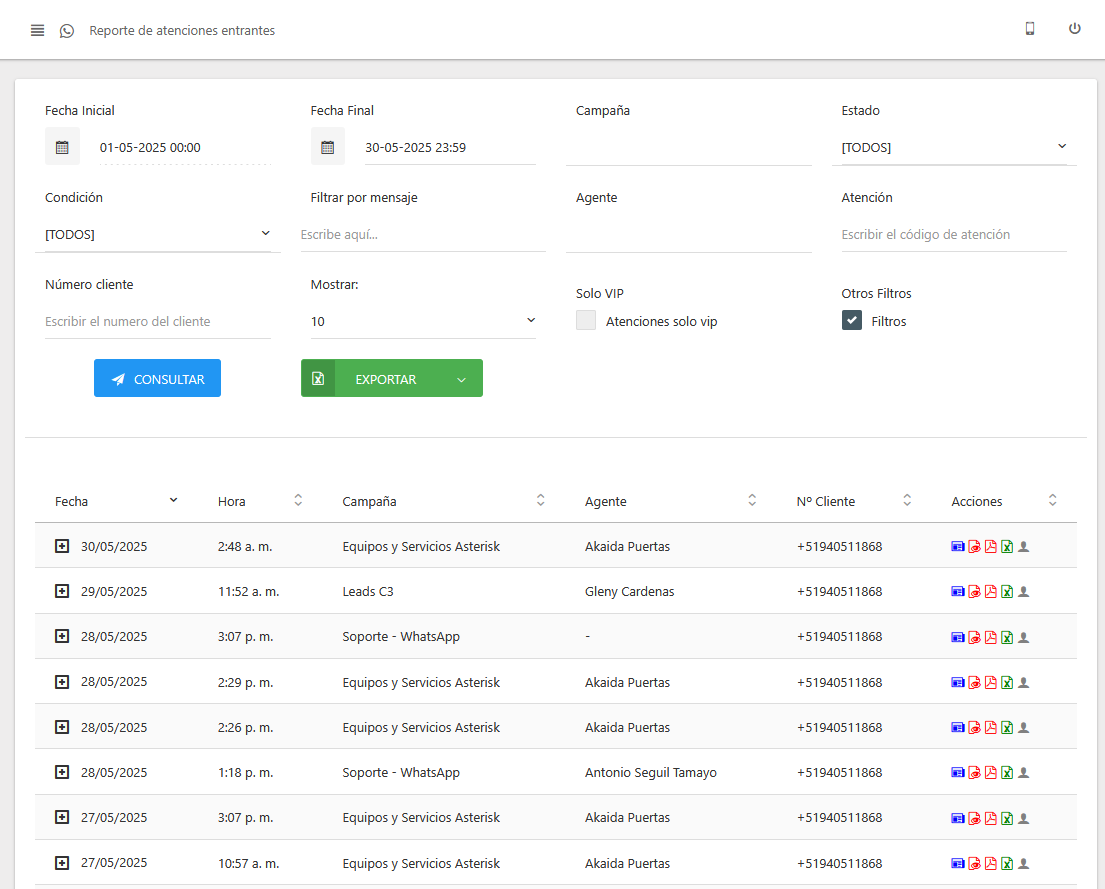Open the Exportar dropdown arrow
1105x889 pixels.
462,379
